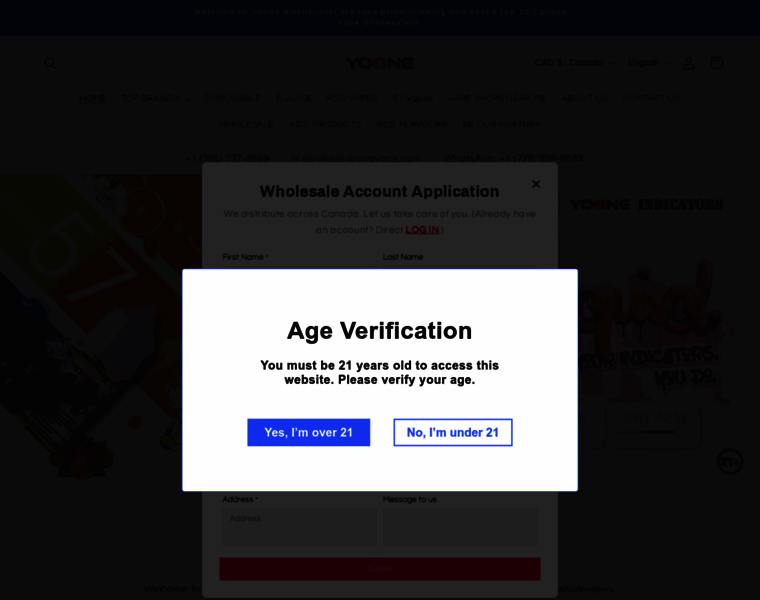This screenshot has width=760, height=600.
Task: Open the English language dropdown
Action: click(648, 63)
